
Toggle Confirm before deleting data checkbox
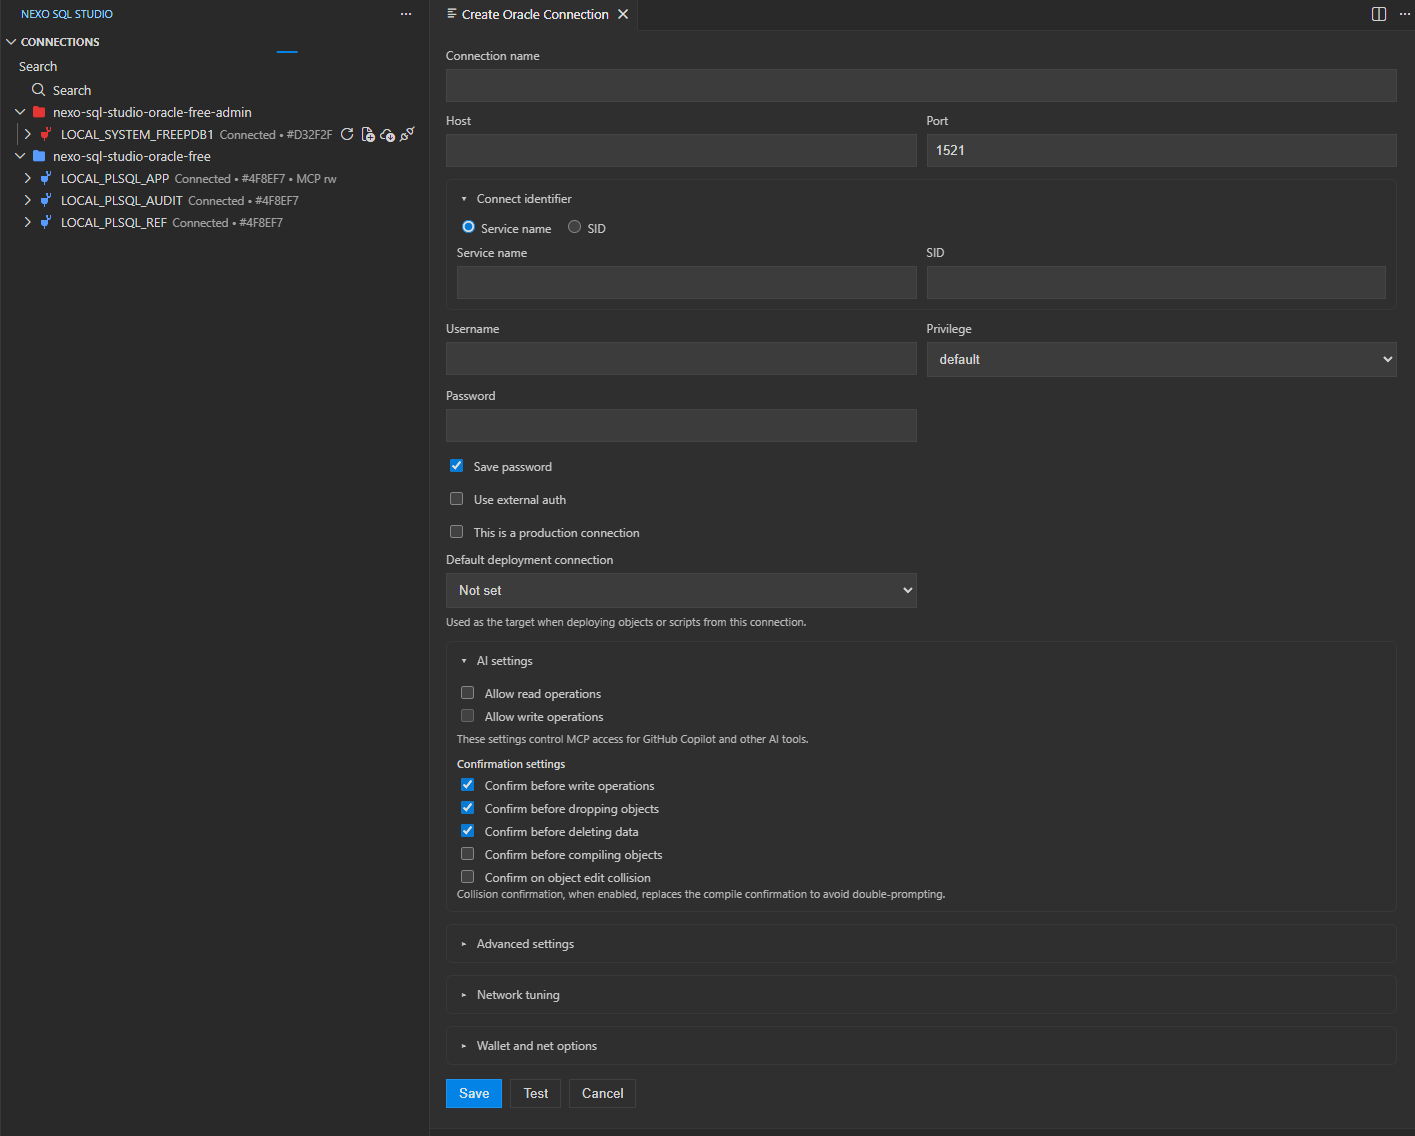click(467, 831)
